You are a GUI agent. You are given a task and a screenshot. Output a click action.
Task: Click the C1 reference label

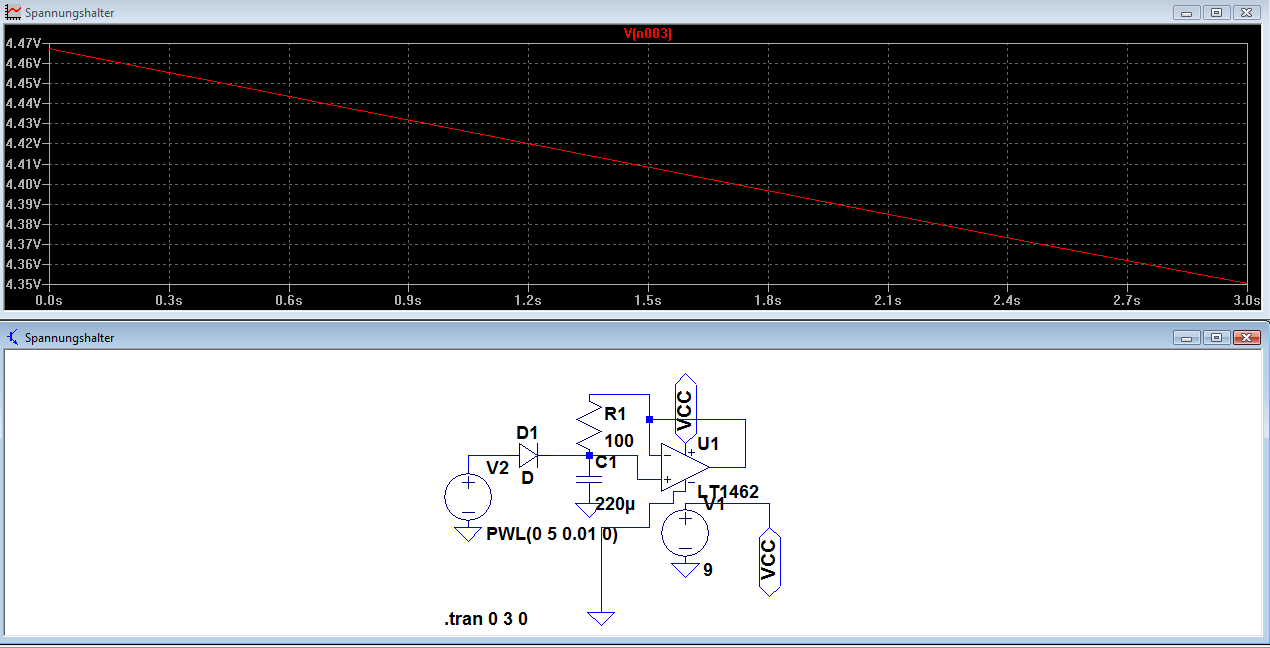(x=606, y=462)
